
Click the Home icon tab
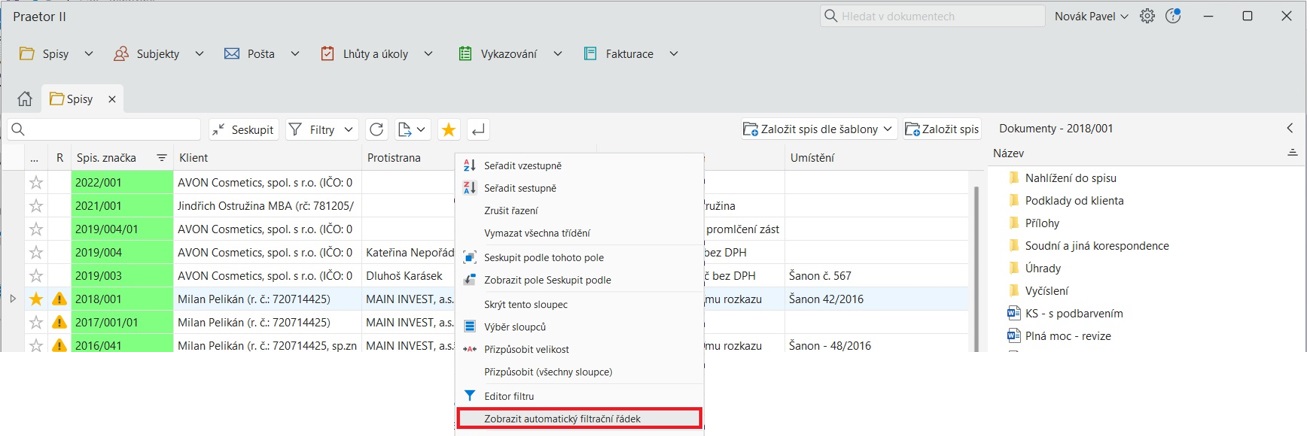(x=25, y=99)
